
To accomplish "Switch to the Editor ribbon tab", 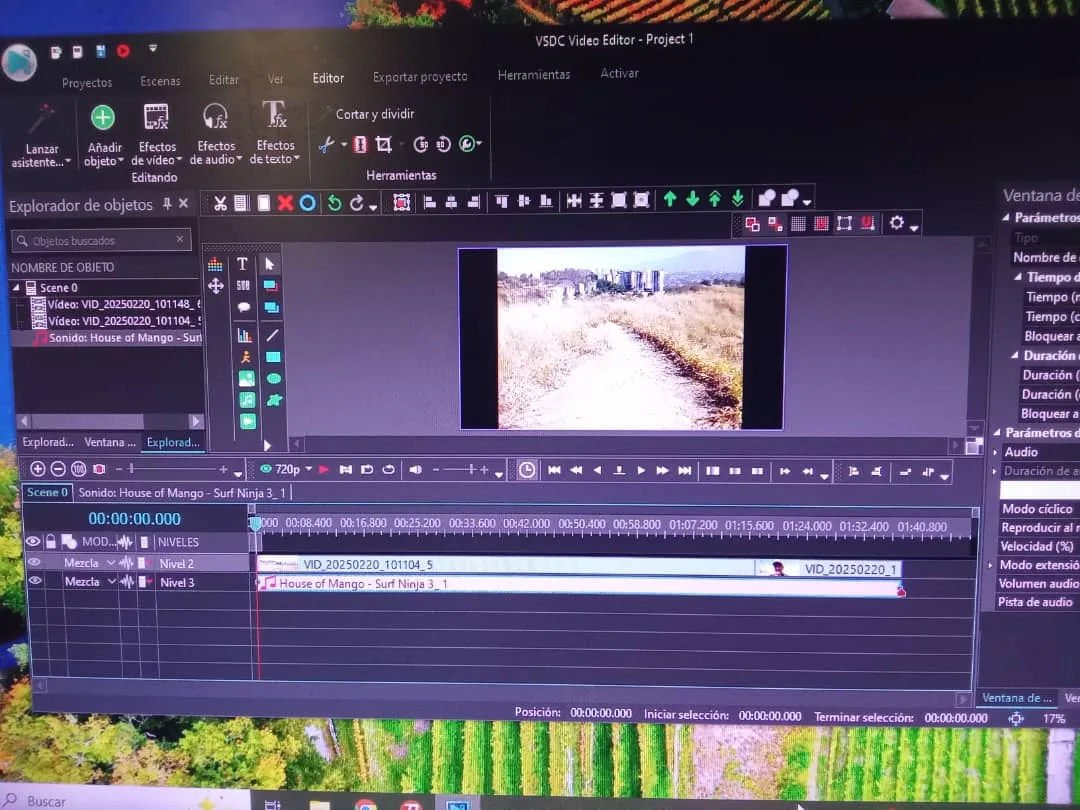I will (x=328, y=78).
